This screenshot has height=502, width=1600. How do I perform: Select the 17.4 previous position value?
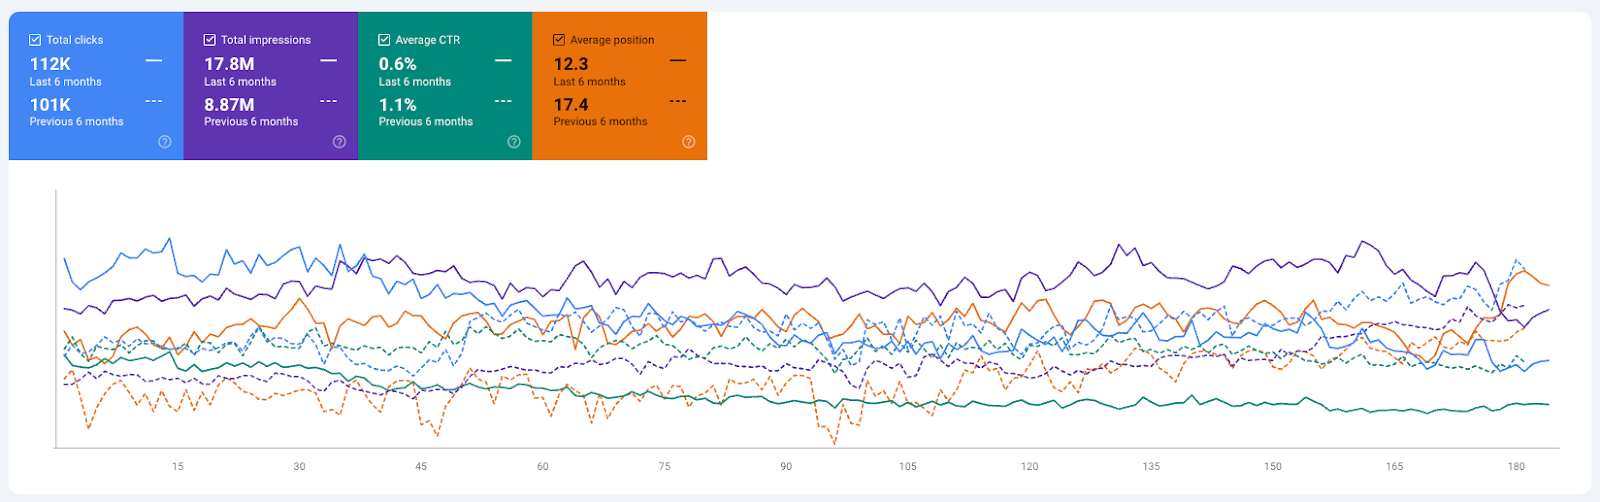pyautogui.click(x=571, y=105)
